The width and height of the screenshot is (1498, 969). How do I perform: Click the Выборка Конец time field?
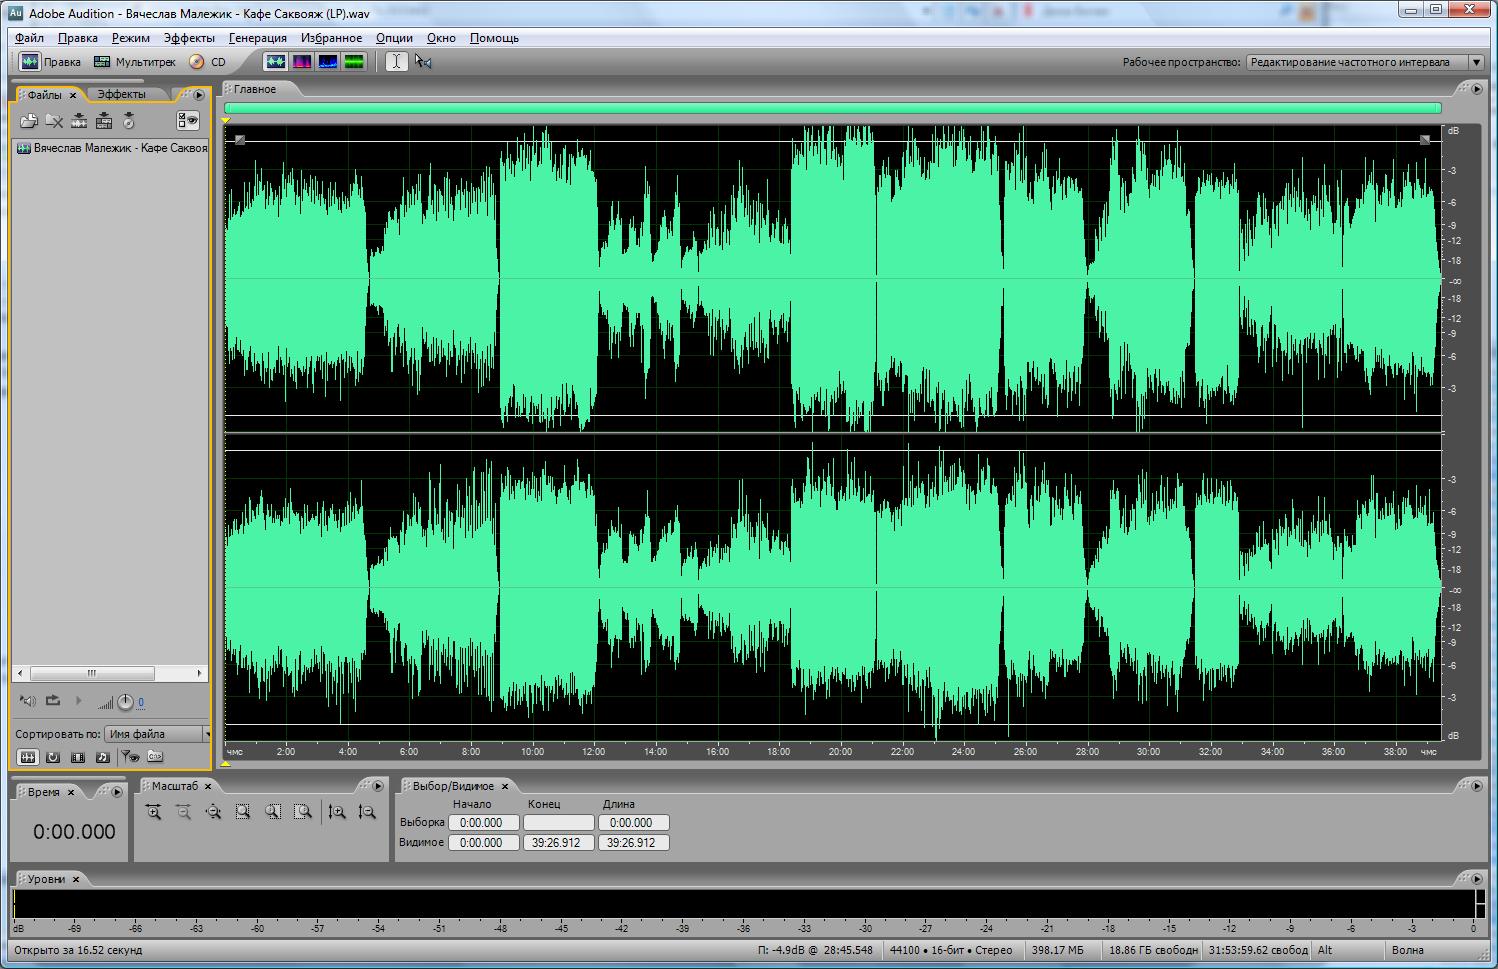(558, 823)
